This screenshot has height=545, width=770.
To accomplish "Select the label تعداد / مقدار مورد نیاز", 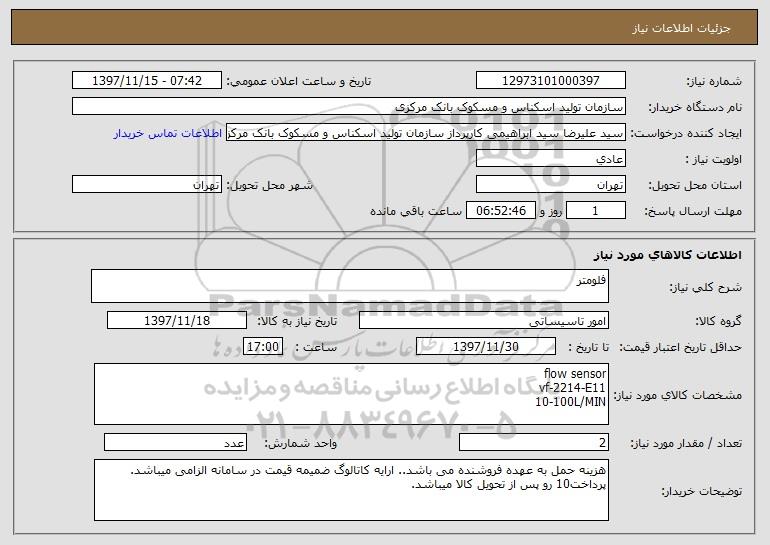I will click(x=686, y=443).
